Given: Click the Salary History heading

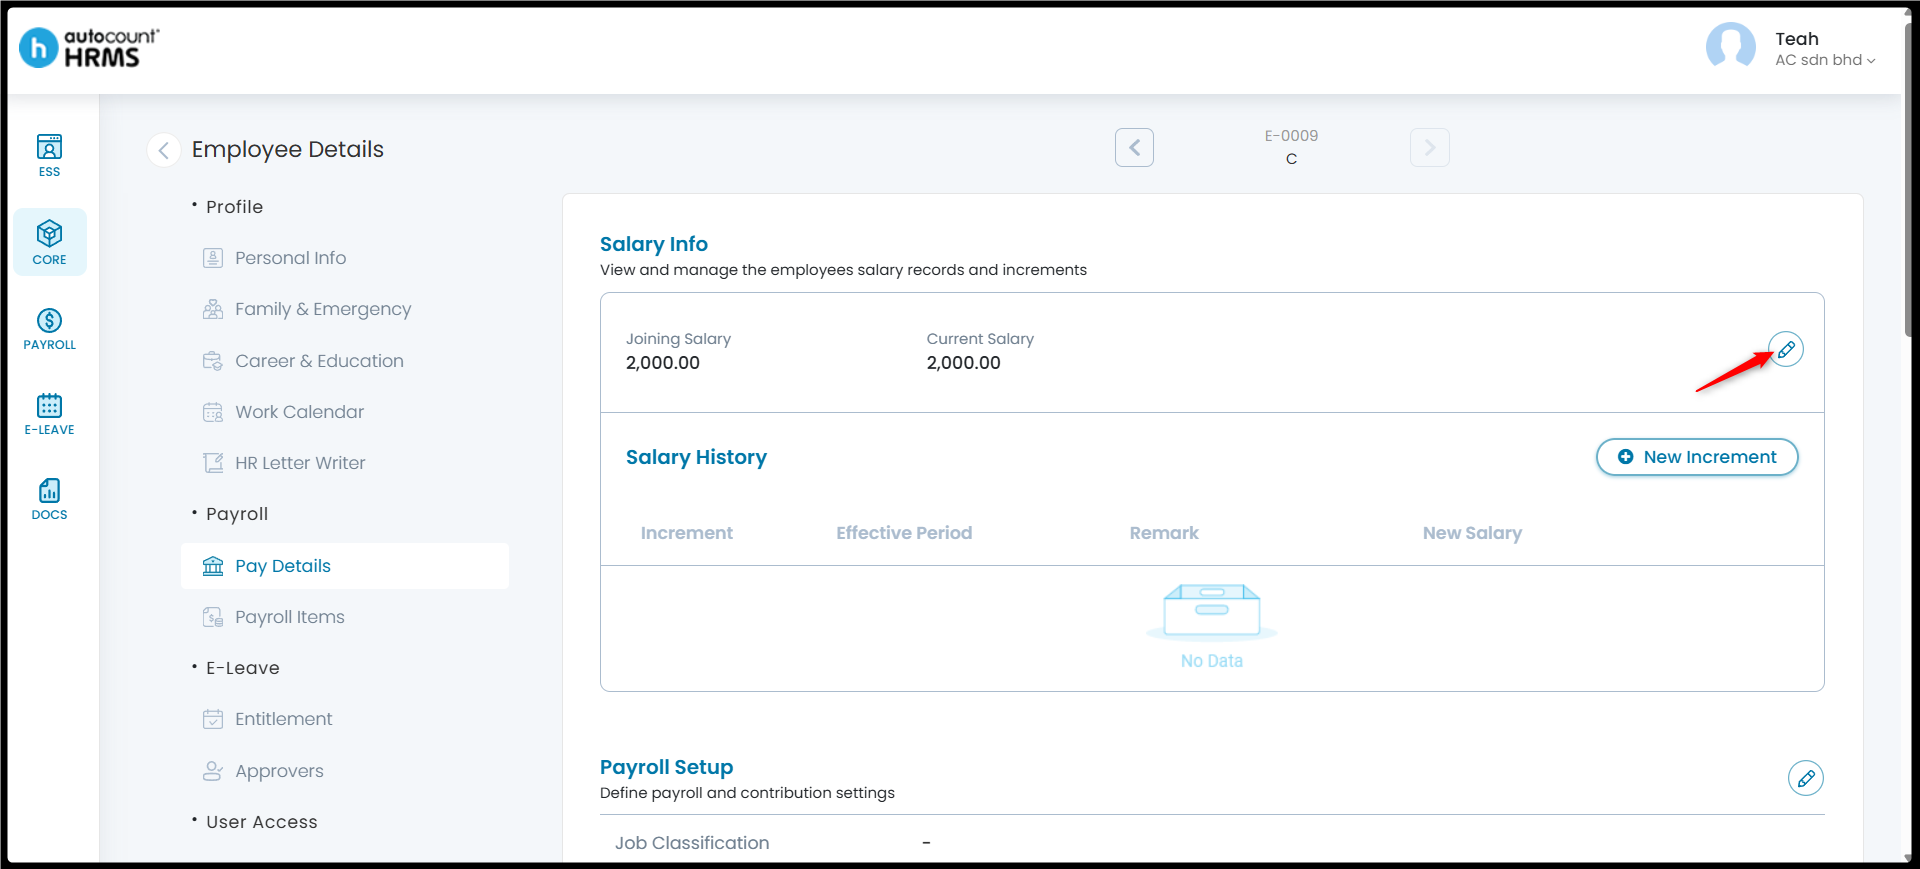Looking at the screenshot, I should pos(696,457).
